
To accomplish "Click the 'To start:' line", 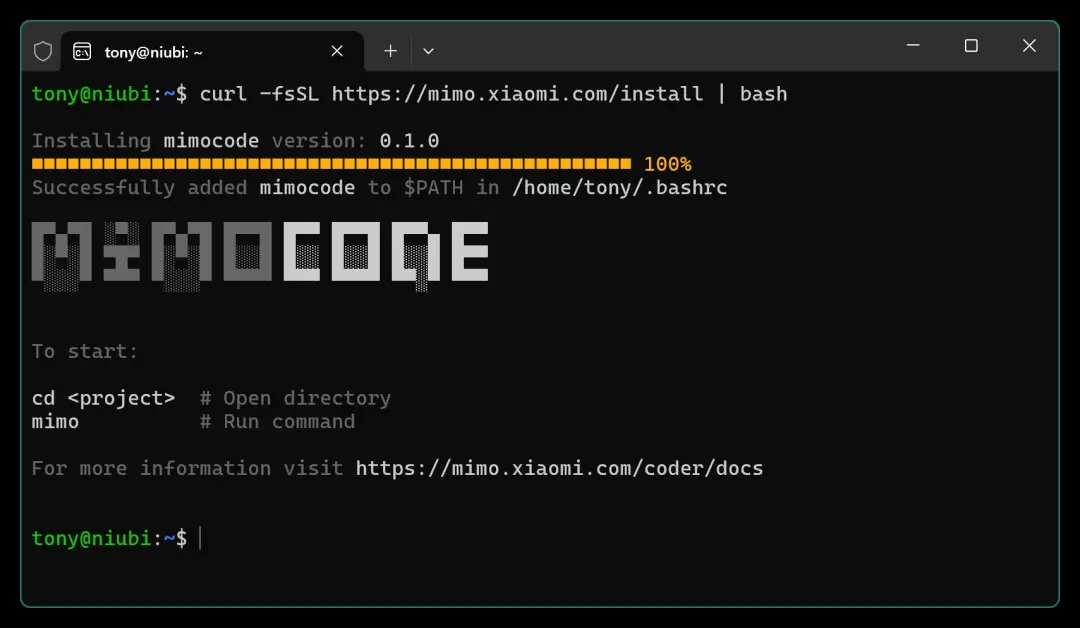I will click(x=85, y=351).
